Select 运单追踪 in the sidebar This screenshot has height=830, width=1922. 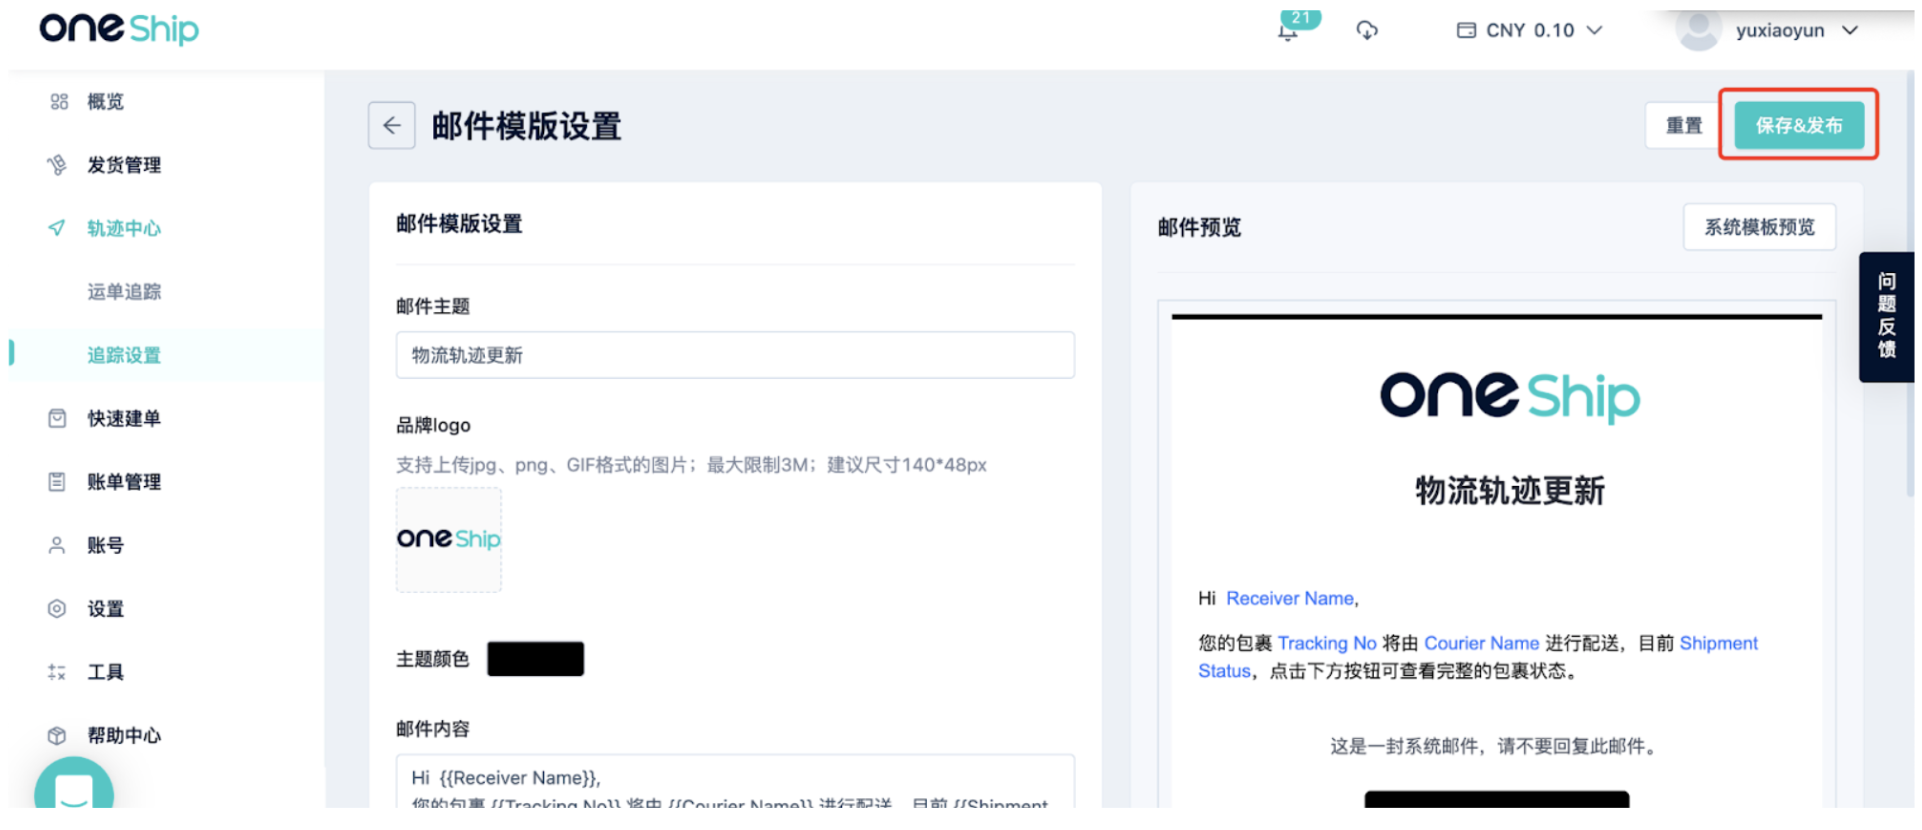click(x=124, y=292)
